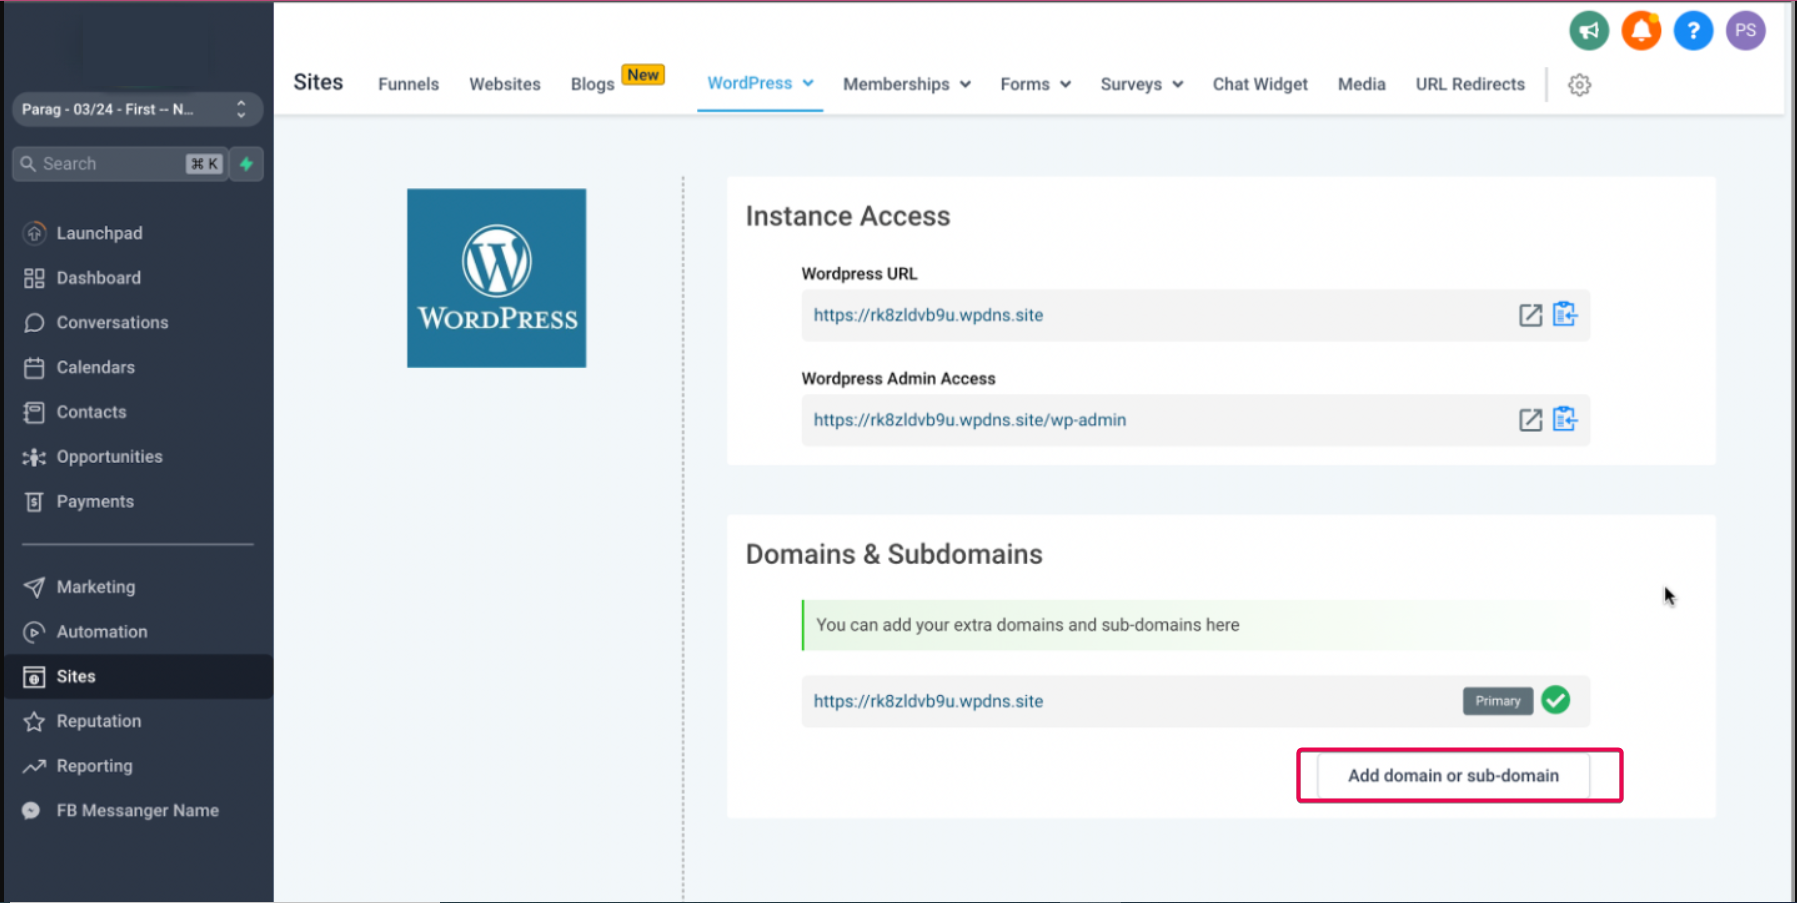Switch to the Blogs tab
Image resolution: width=1797 pixels, height=903 pixels.
click(x=592, y=84)
